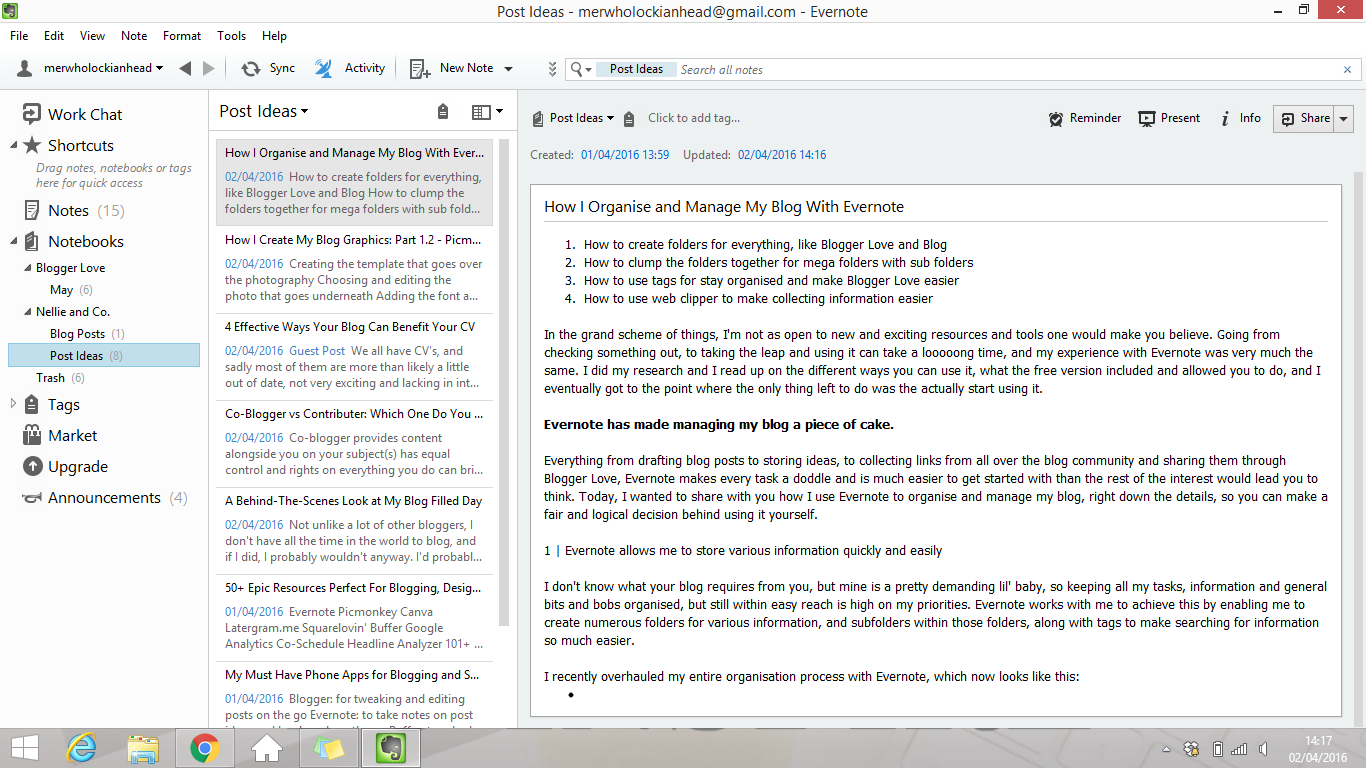Click the created date 01/04/2016 13:59
The image size is (1366, 768).
point(625,155)
